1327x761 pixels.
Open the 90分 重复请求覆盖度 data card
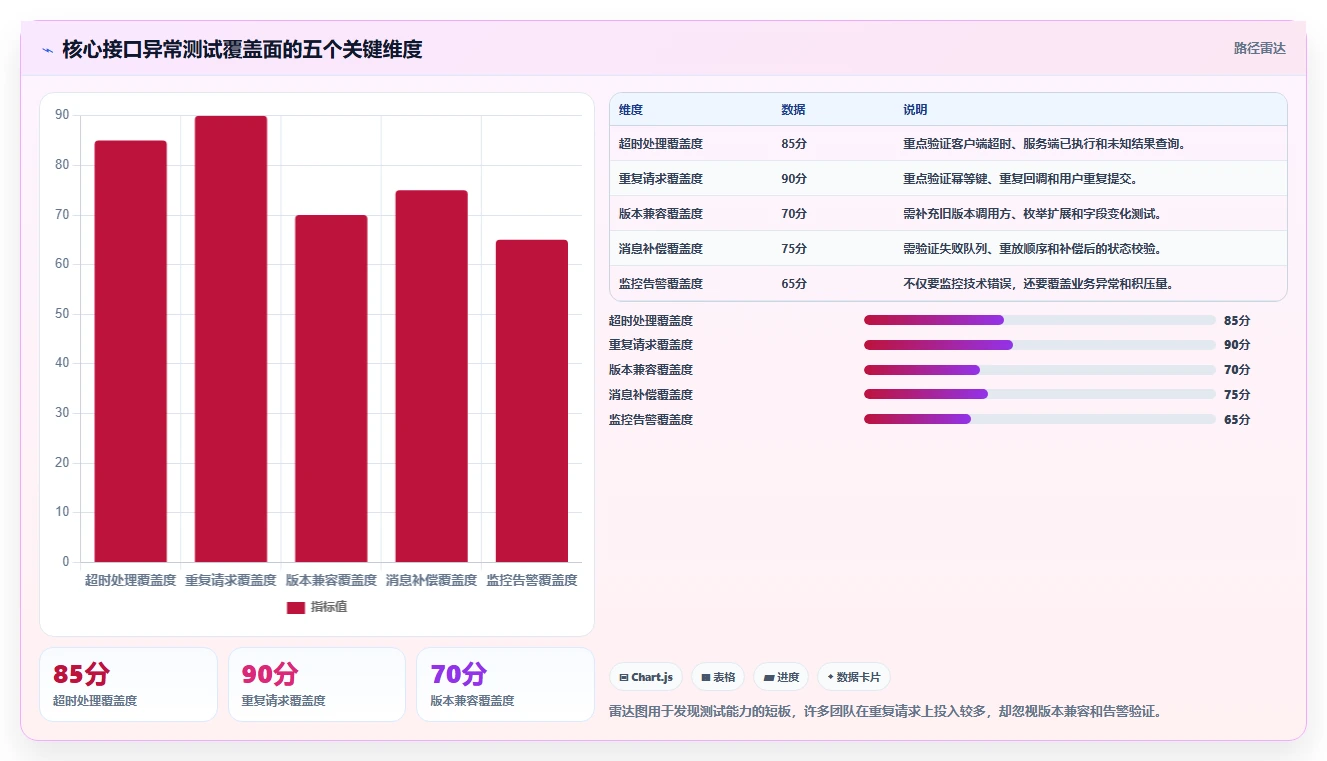pos(317,685)
